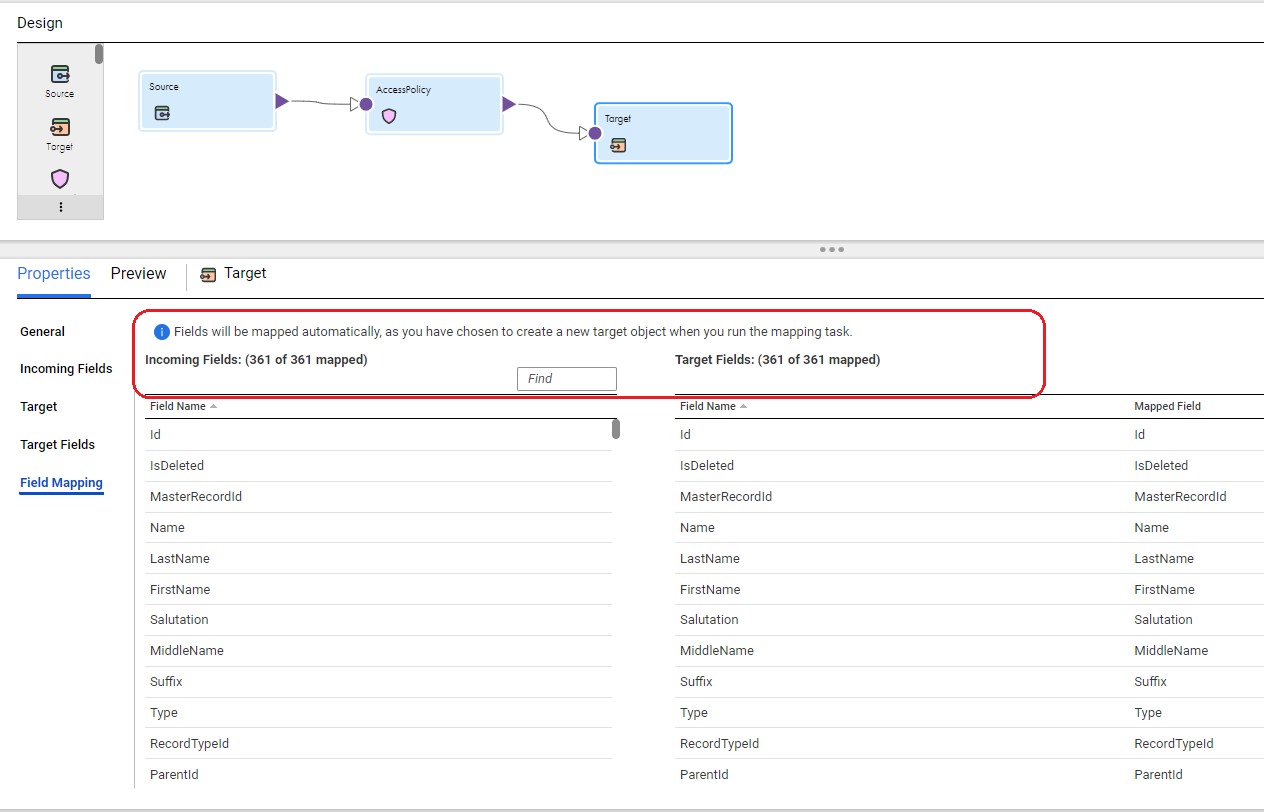
Task: Click the info icon beside mapping message
Action: (162, 332)
